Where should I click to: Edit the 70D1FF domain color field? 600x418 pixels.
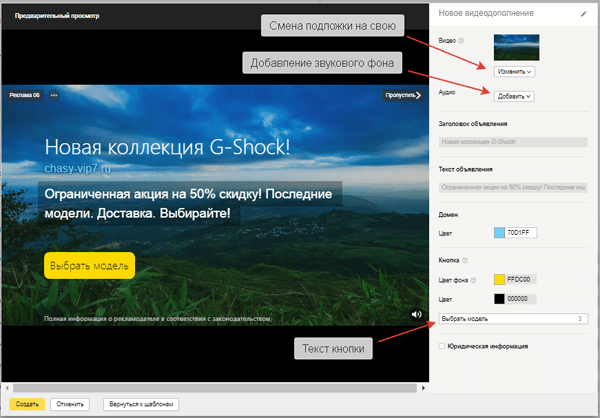(521, 233)
